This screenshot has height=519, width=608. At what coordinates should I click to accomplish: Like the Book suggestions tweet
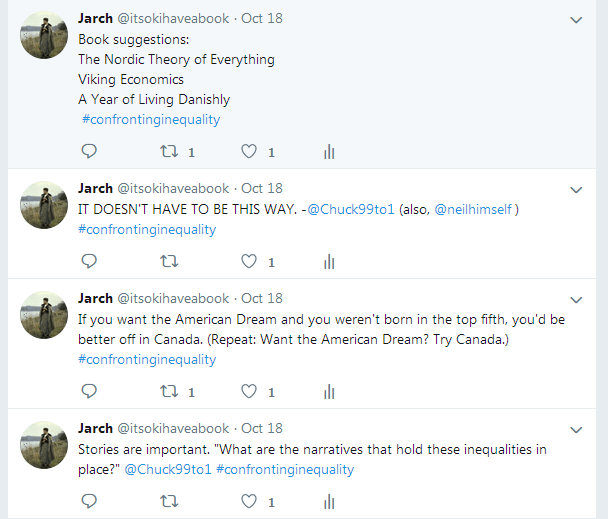click(249, 151)
